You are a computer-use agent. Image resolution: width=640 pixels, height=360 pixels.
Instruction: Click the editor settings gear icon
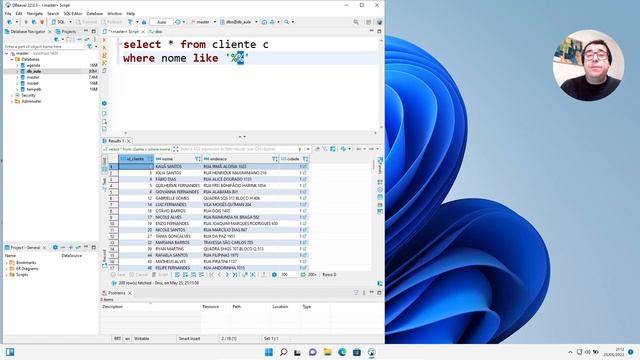pyautogui.click(x=104, y=103)
